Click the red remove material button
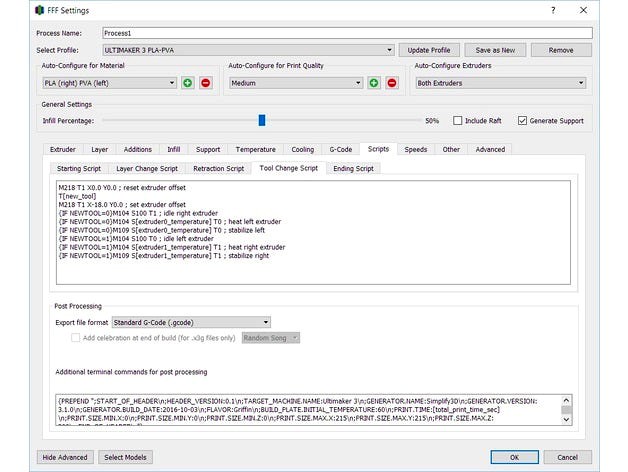Image resolution: width=628 pixels, height=472 pixels. [205, 83]
